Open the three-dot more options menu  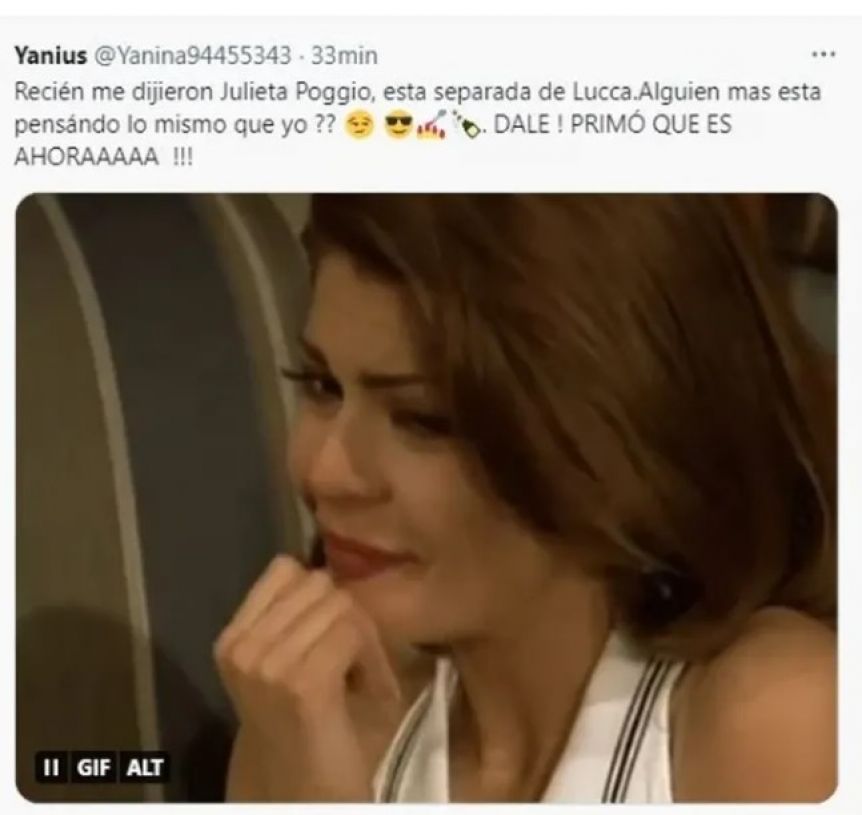tap(824, 54)
